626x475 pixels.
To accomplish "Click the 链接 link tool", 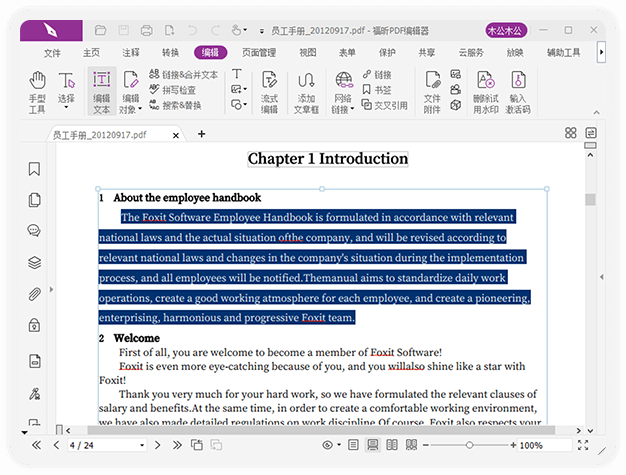I will click(x=377, y=75).
